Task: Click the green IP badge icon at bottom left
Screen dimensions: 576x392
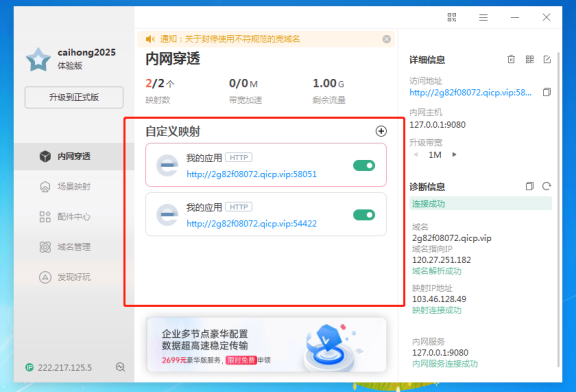Action: pos(29,367)
